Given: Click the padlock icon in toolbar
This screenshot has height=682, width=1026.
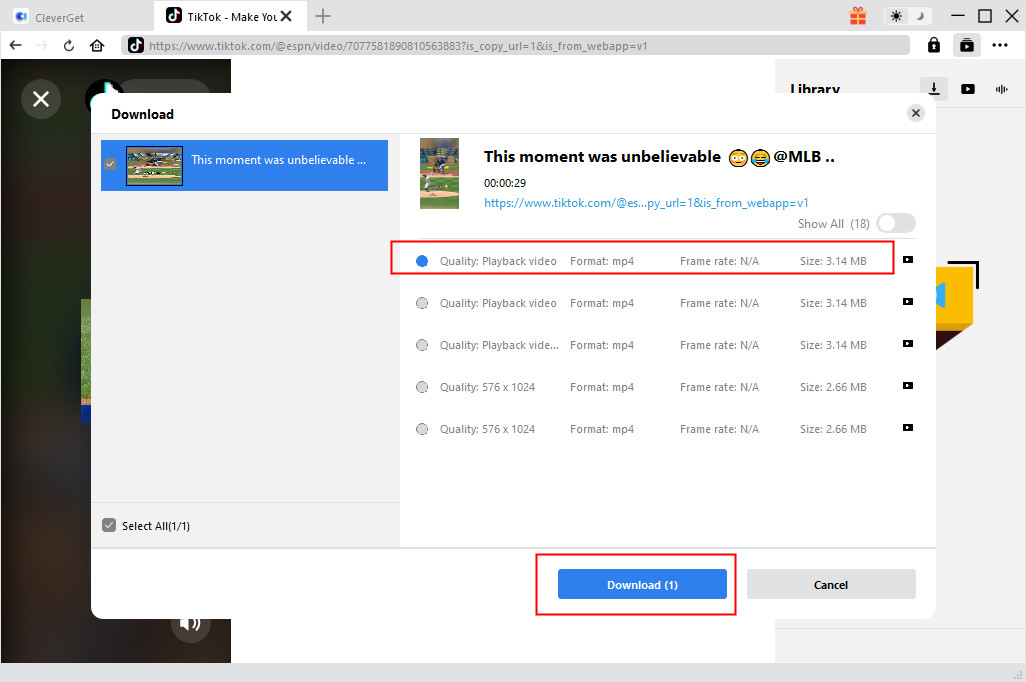Looking at the screenshot, I should [x=933, y=45].
